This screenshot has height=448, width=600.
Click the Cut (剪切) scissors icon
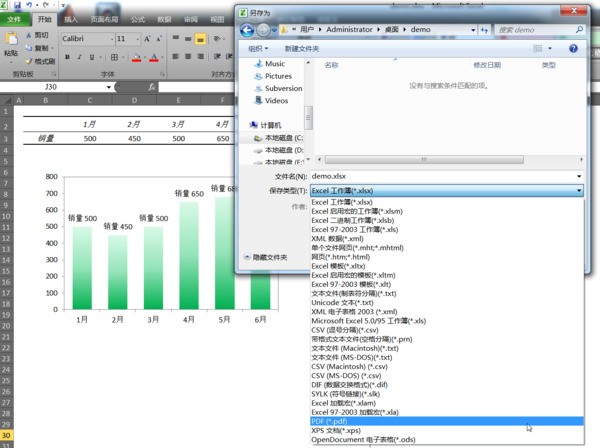point(29,36)
